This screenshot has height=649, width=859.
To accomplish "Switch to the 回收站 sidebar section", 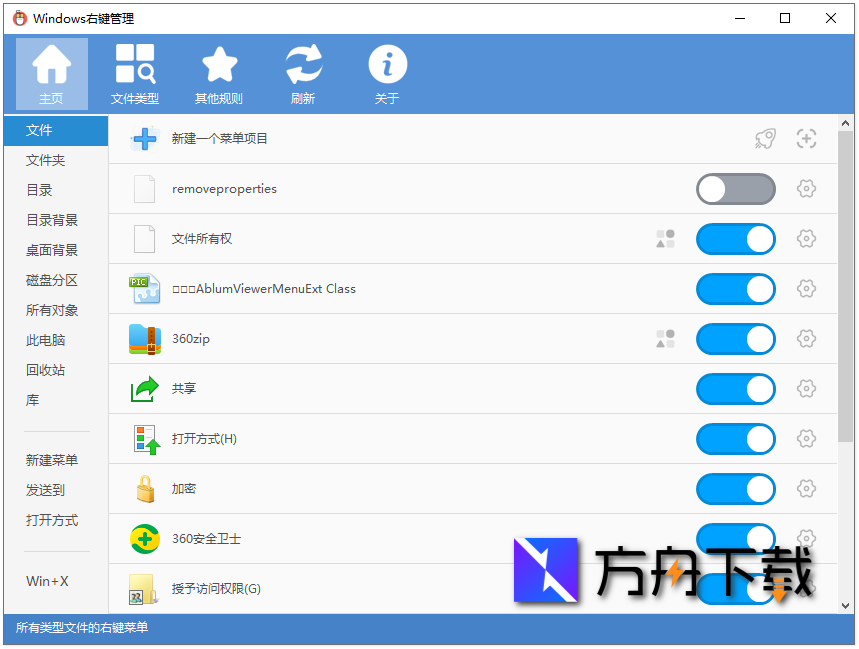I will pyautogui.click(x=44, y=370).
